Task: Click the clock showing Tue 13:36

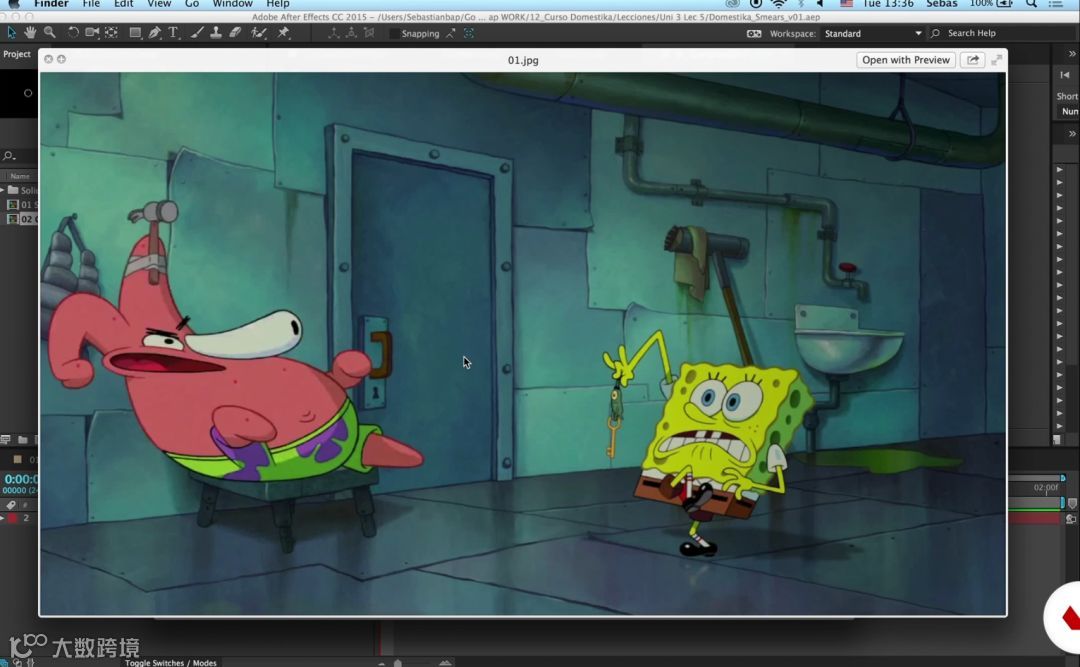Action: coord(888,4)
